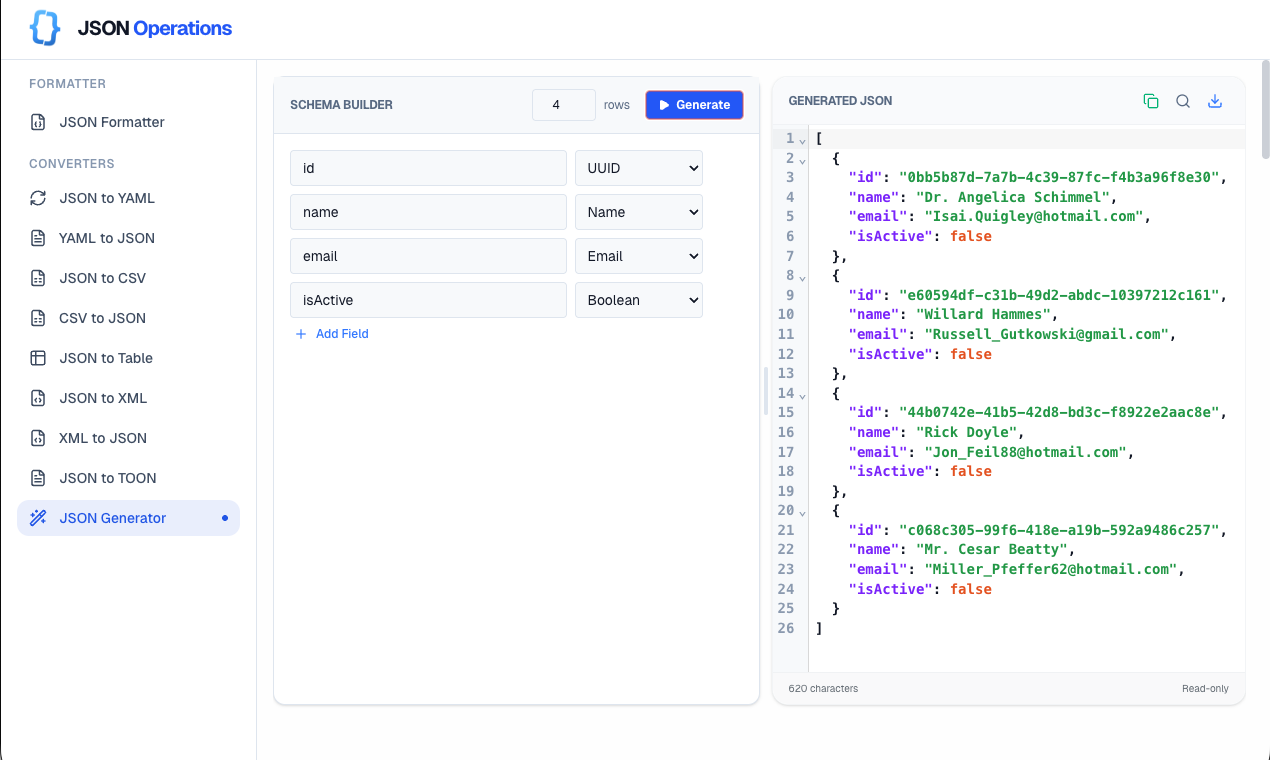Open JSON to YAML converter
Viewport: 1270px width, 760px height.
click(107, 198)
